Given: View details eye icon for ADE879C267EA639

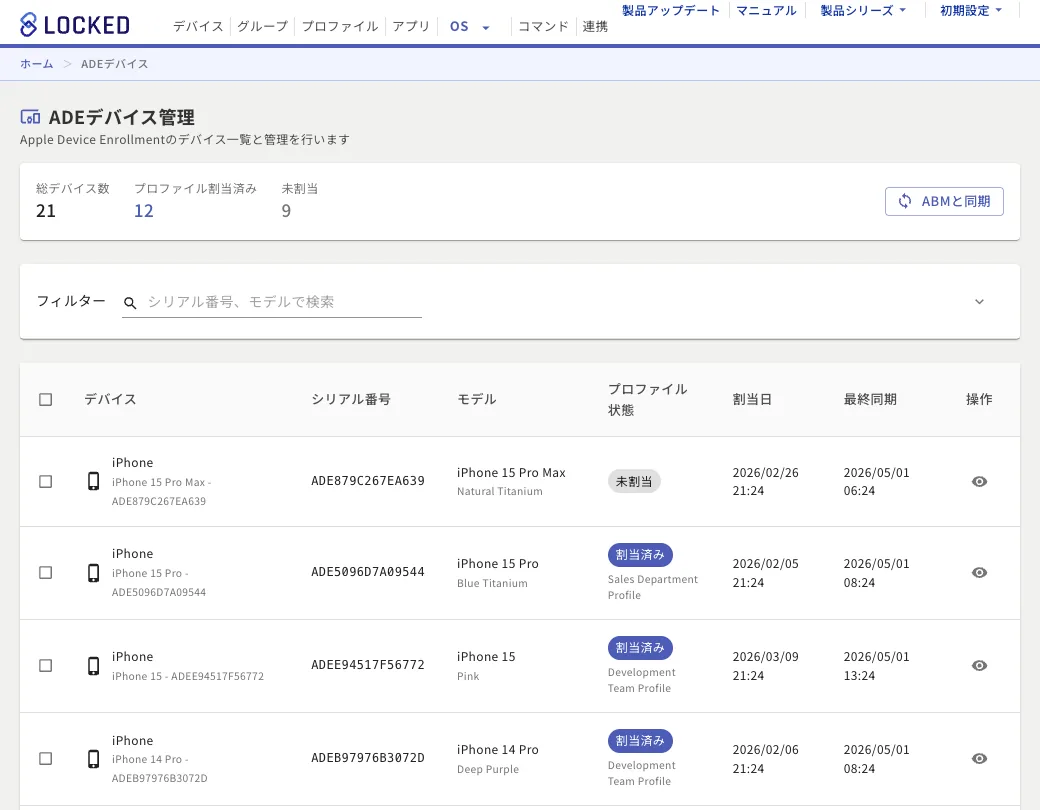Looking at the screenshot, I should pos(979,482).
